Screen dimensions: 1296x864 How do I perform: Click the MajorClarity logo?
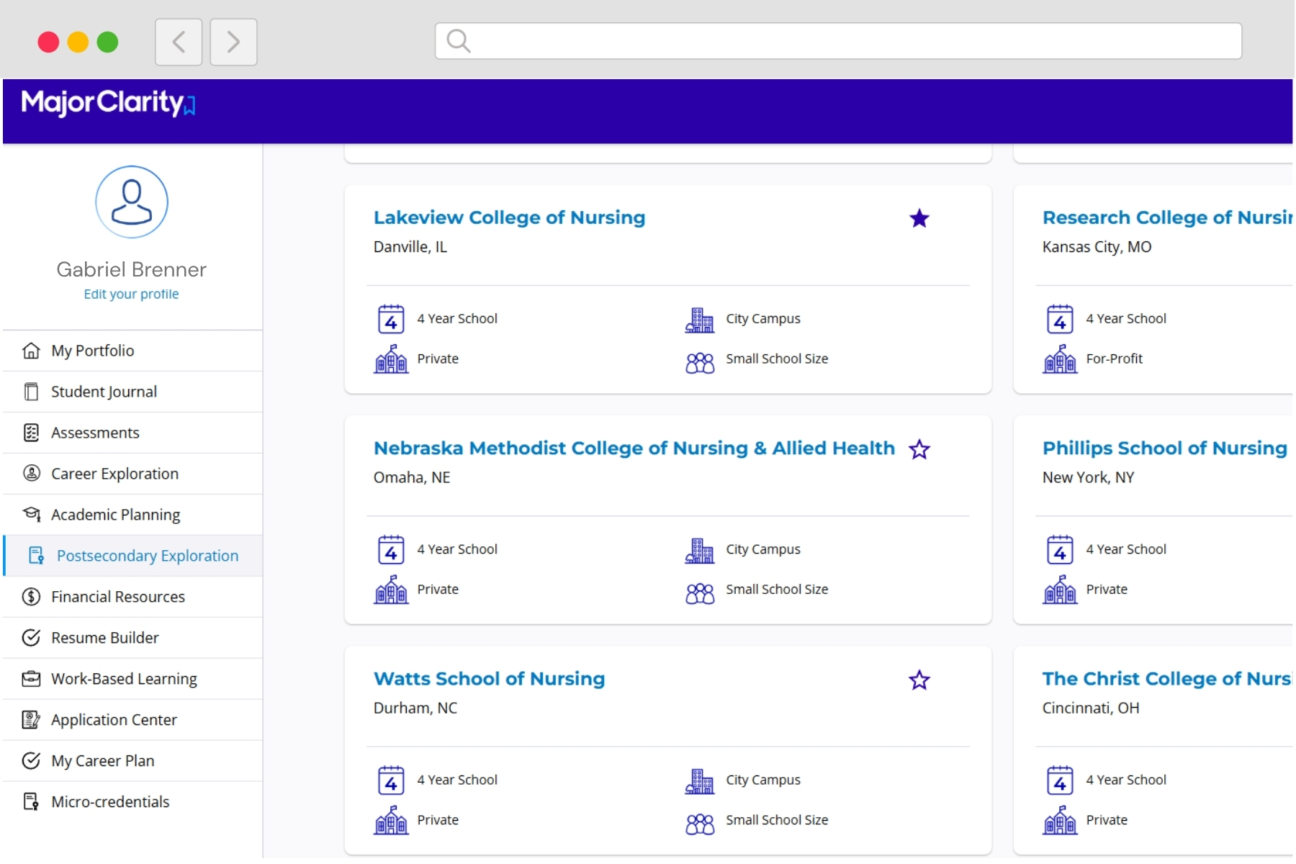point(108,103)
